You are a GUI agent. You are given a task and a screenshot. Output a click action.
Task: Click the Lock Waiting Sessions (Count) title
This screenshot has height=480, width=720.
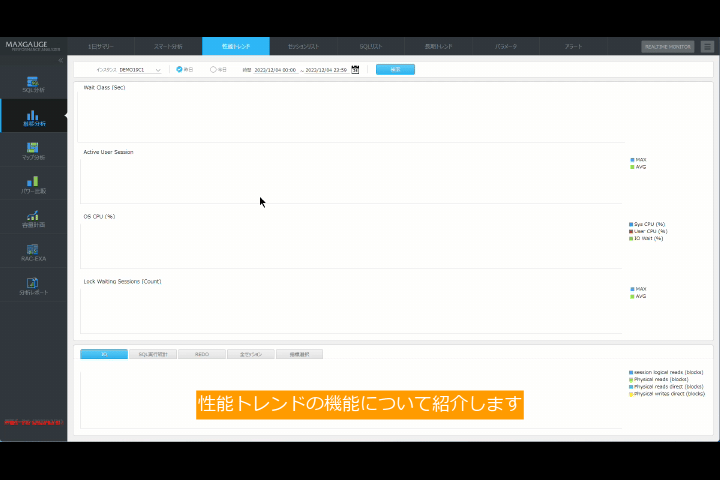(122, 282)
